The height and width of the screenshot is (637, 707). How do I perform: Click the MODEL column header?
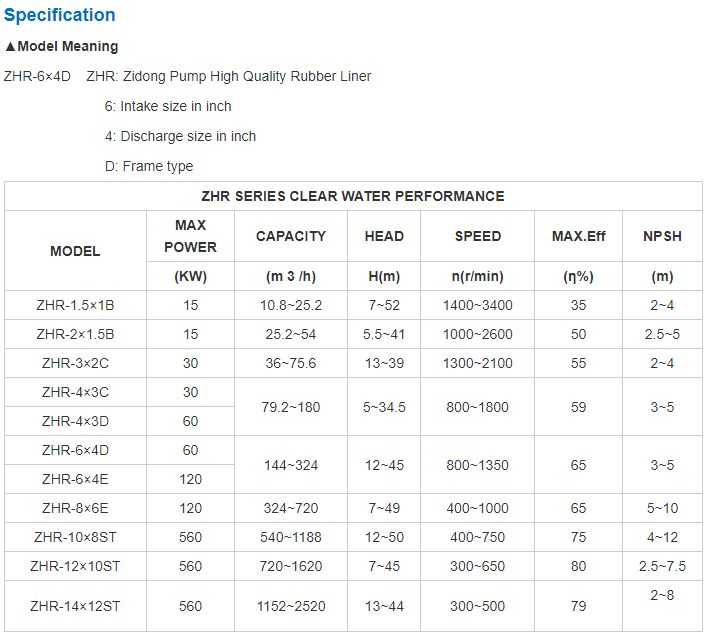click(x=75, y=251)
